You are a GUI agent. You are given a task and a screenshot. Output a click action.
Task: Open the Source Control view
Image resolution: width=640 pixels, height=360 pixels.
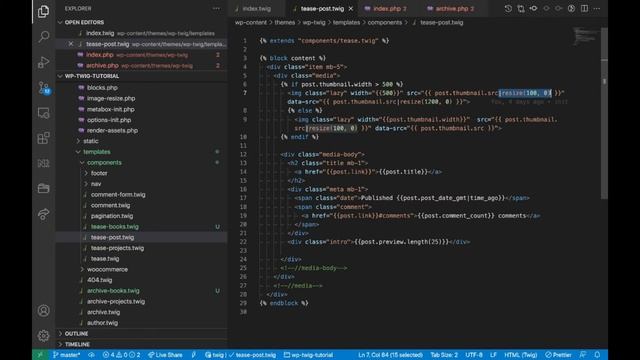tap(43, 87)
